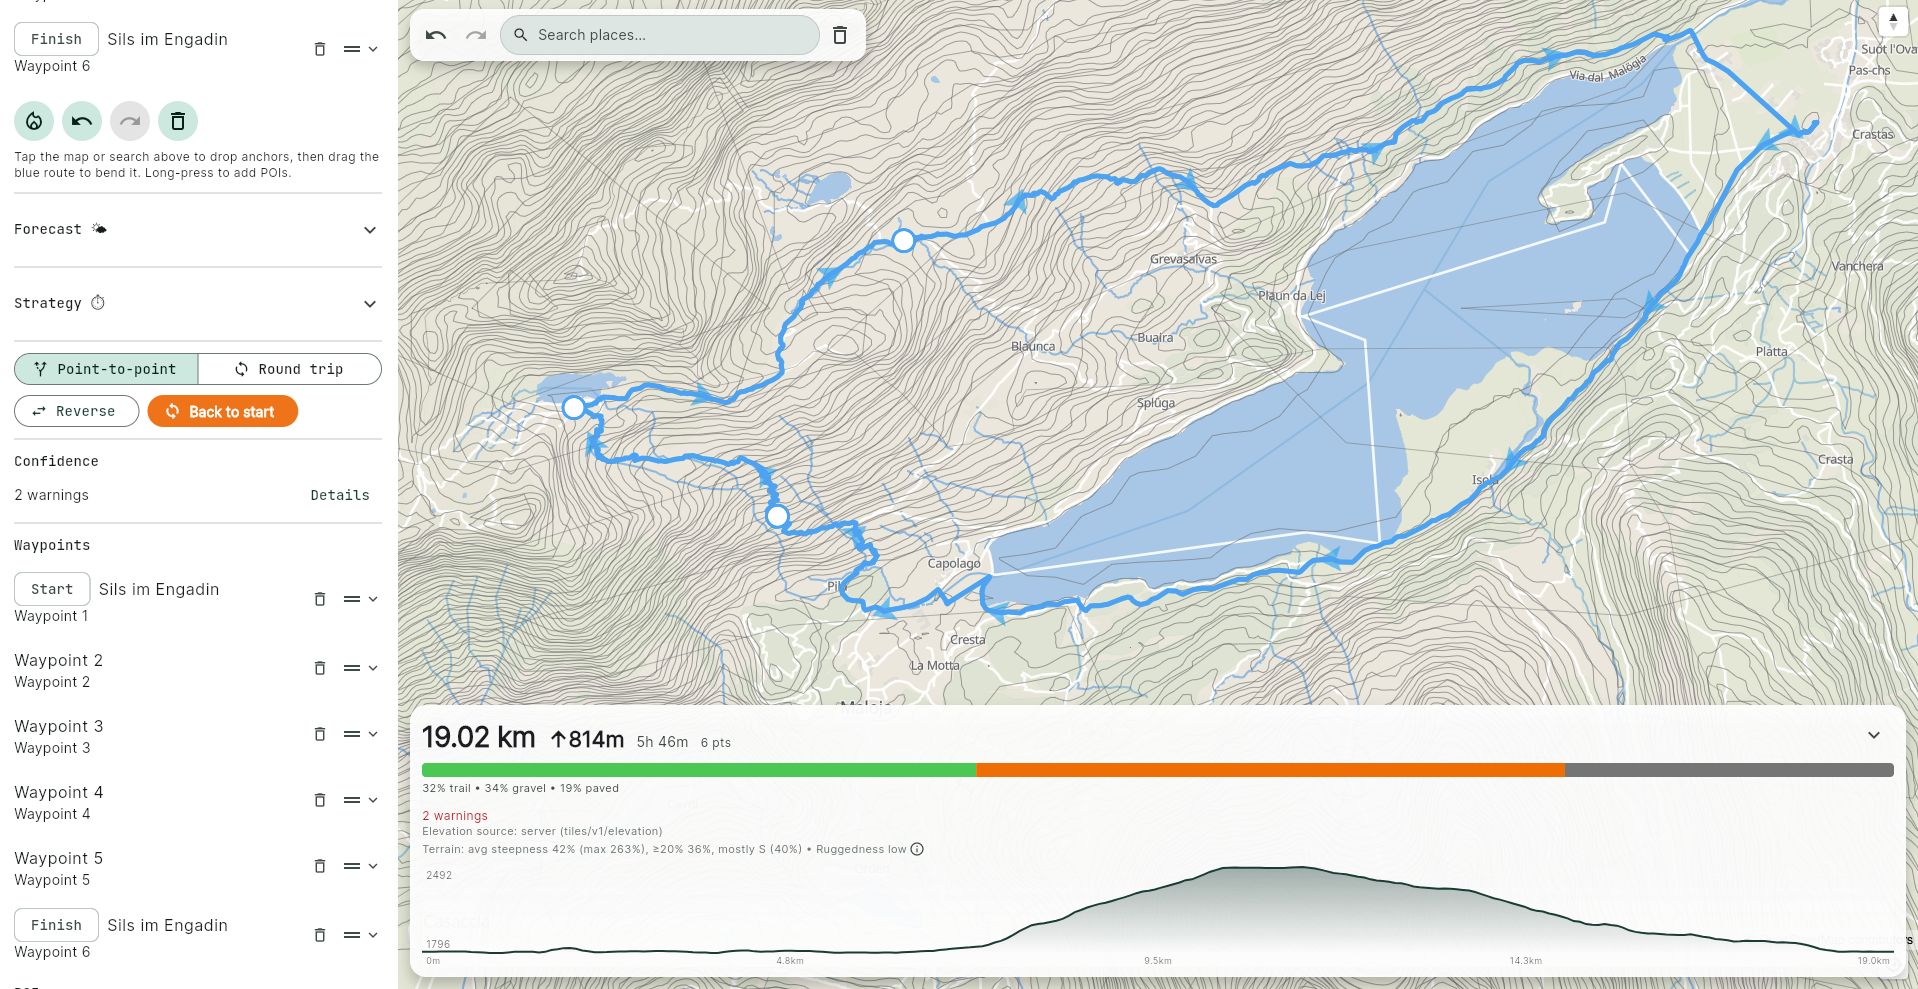
Task: Reverse the route direction
Action: (x=76, y=410)
